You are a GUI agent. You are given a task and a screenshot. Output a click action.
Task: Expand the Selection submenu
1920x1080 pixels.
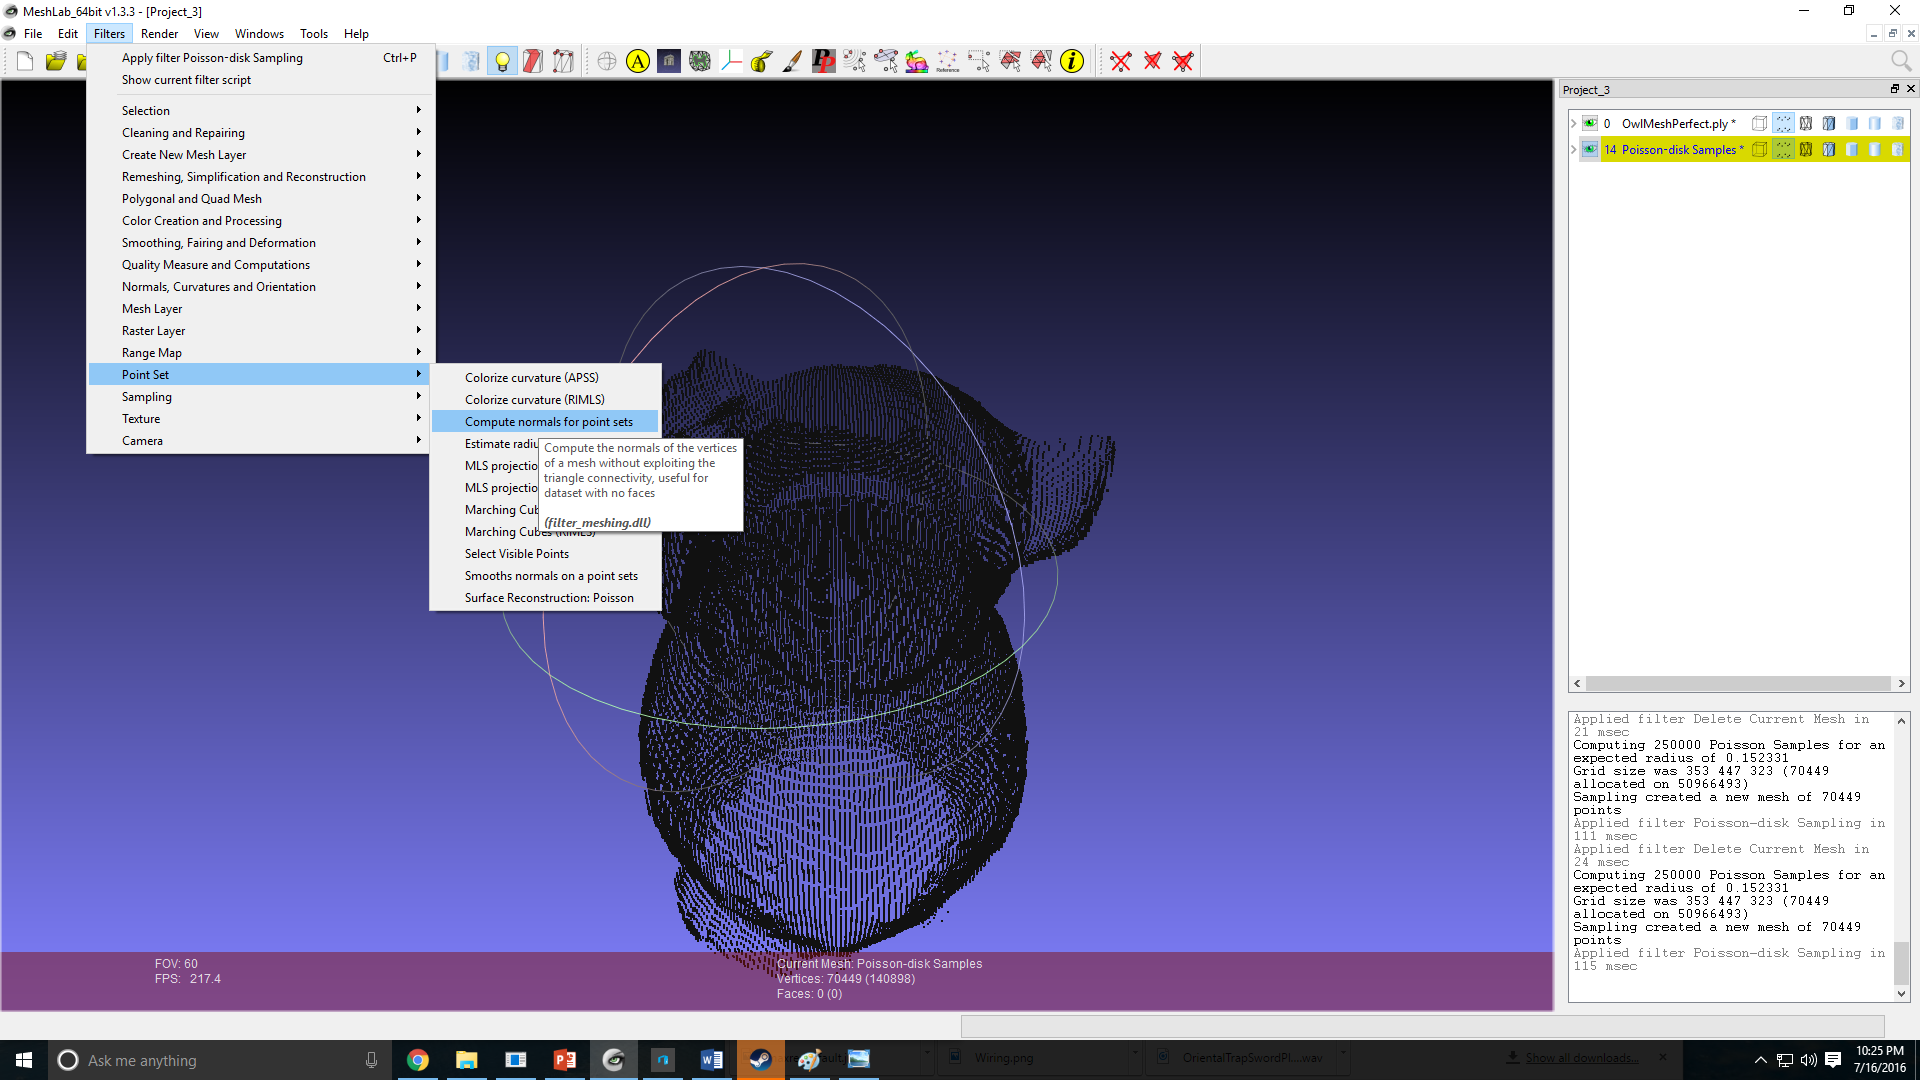261,111
